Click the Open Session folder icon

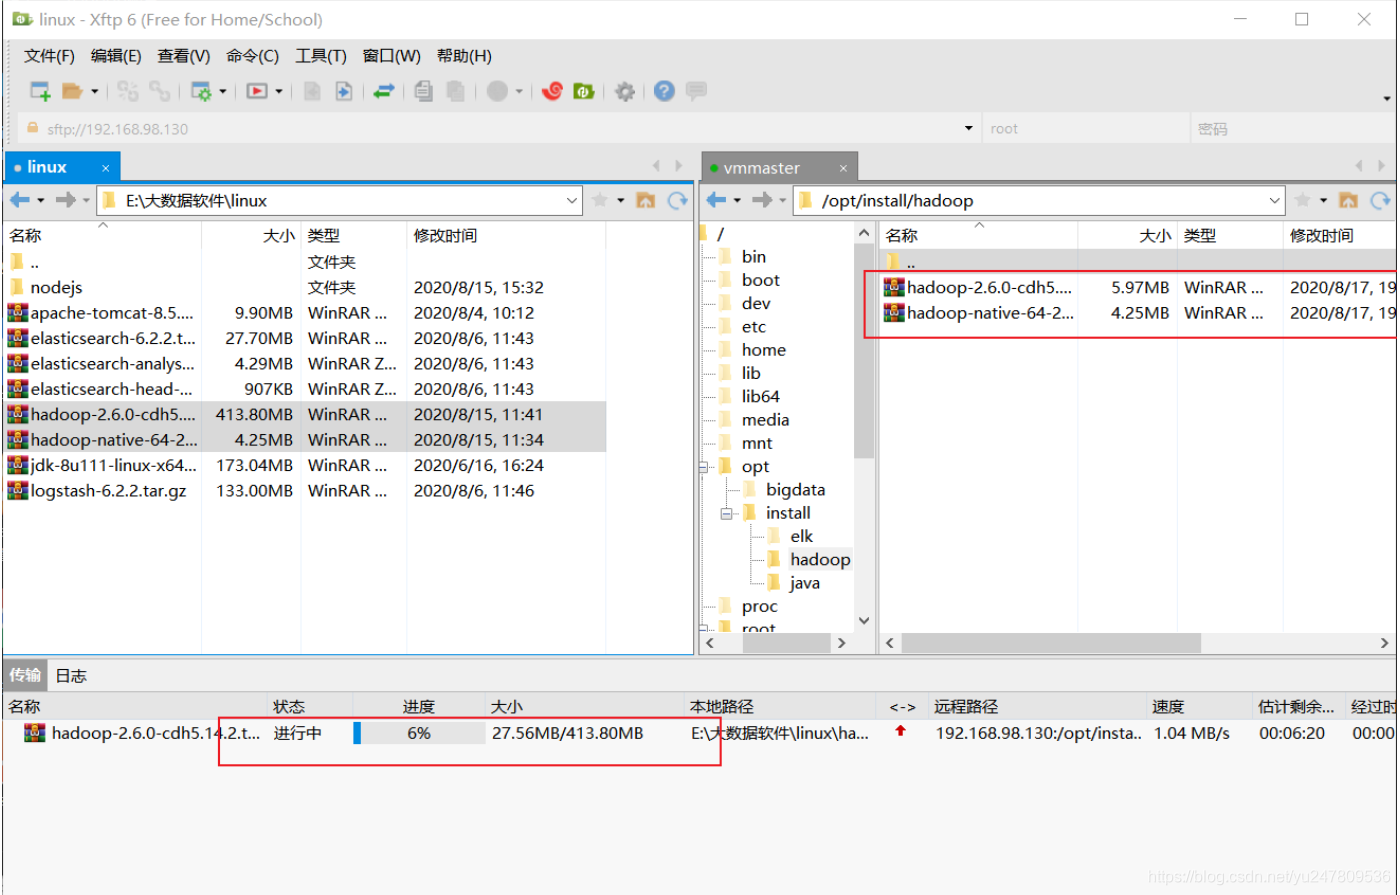coord(72,91)
